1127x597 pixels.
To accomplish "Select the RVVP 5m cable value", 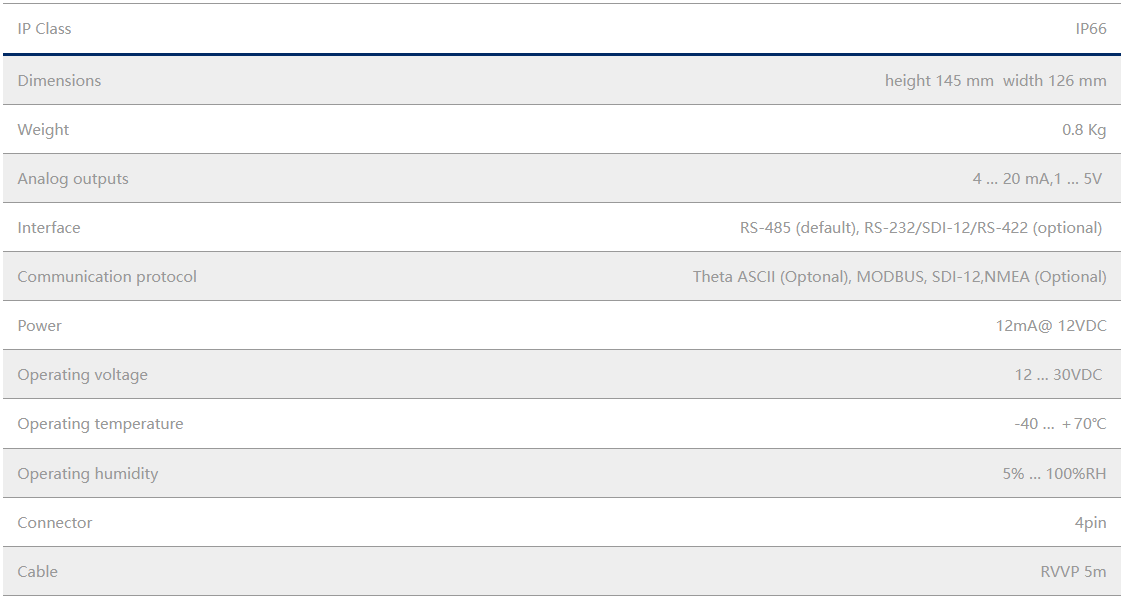I will pyautogui.click(x=1073, y=572).
